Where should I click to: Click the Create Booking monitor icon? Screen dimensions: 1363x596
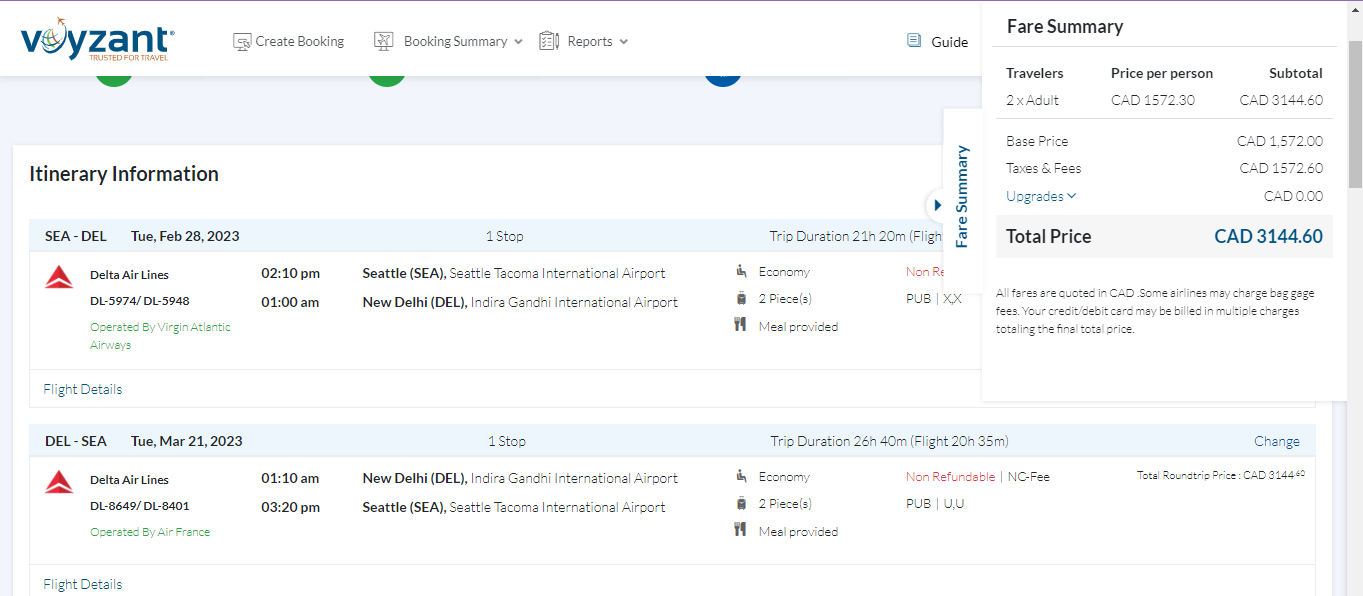coord(242,42)
